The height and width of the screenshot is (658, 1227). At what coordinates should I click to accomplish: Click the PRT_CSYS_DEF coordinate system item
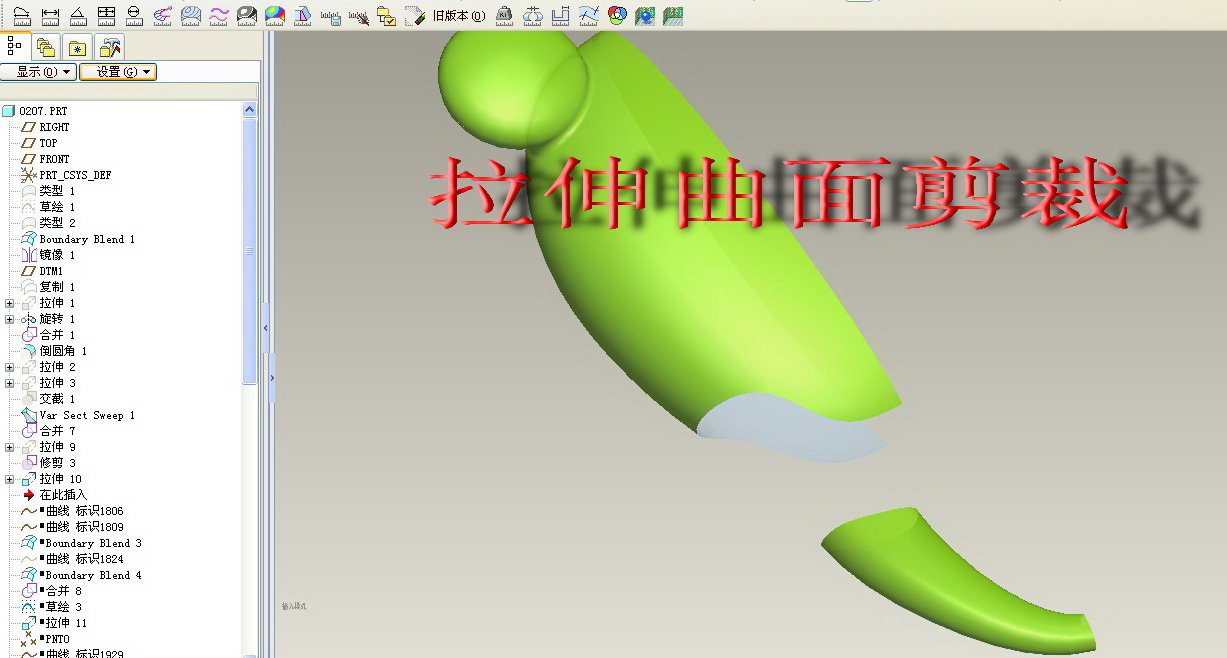point(75,175)
